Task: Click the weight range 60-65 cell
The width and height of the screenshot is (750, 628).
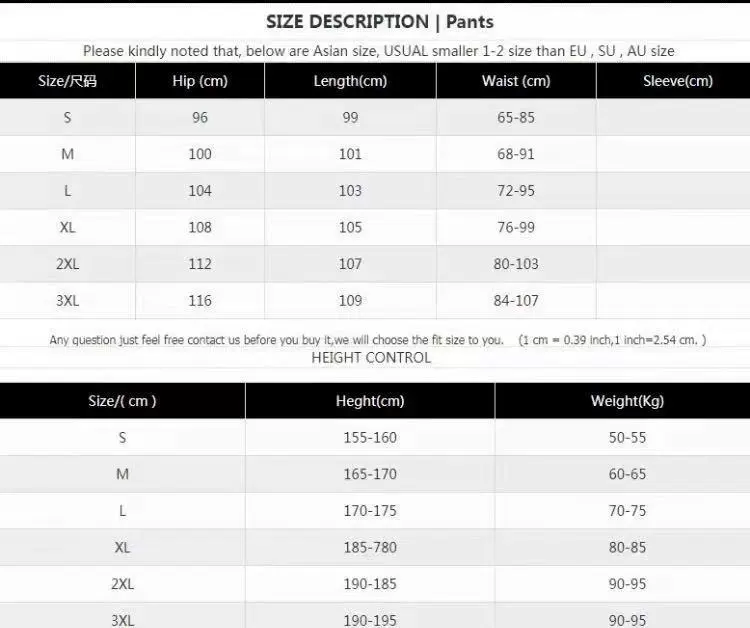Action: coord(627,474)
